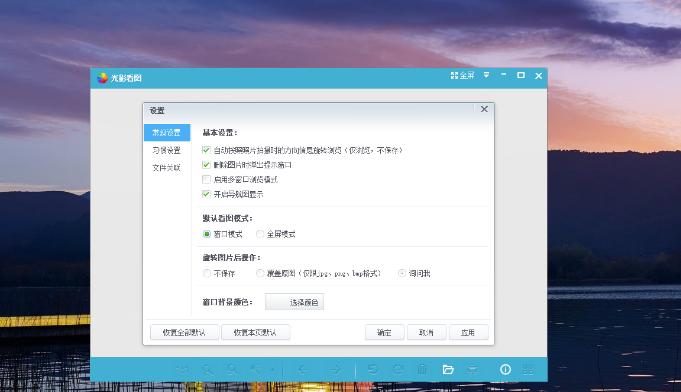
Task: Open the title bar dropdown menu triangle
Action: [486, 75]
